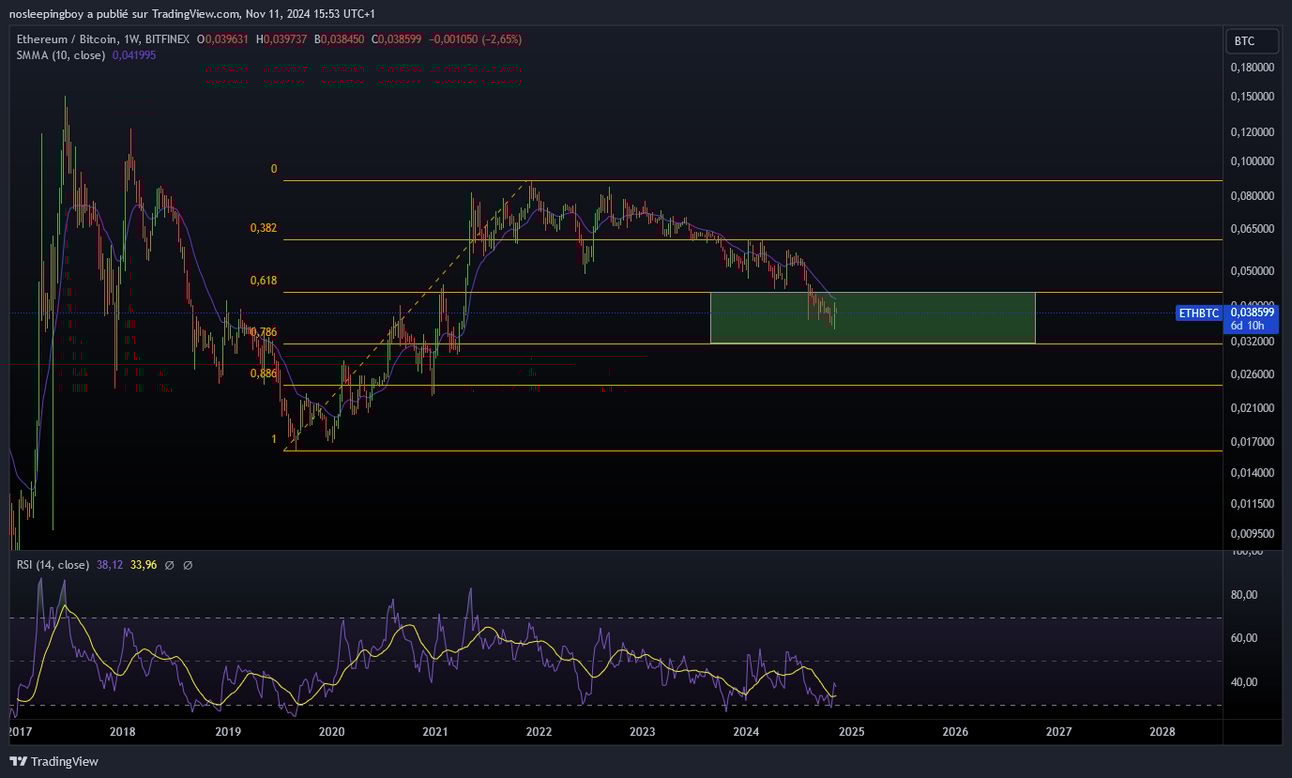Click the 0,021000 price axis label
Screen dimensions: 1292x778
coord(1252,408)
